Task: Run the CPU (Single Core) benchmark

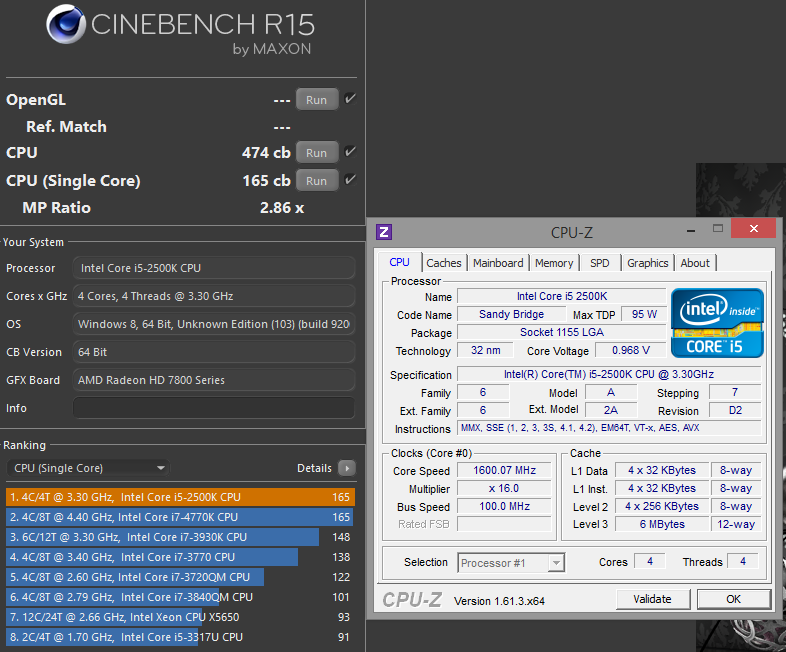Action: [317, 181]
